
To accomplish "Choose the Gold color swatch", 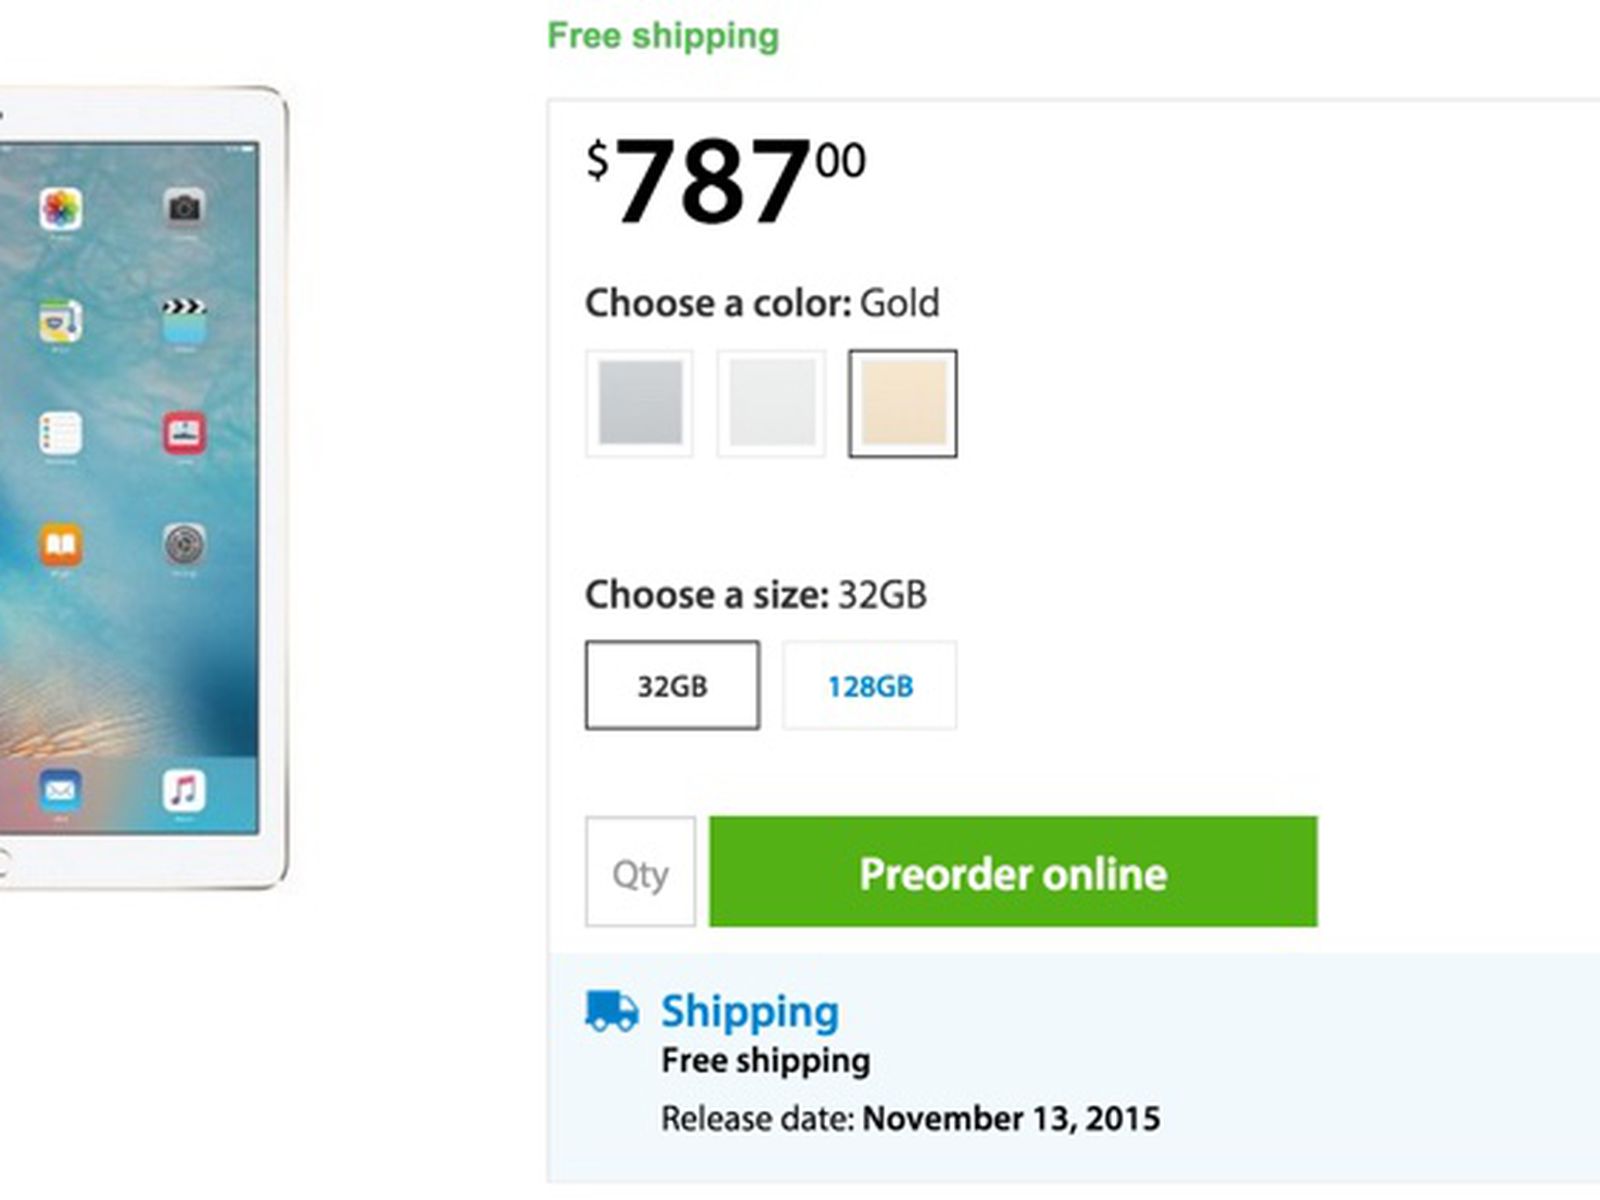I will click(x=903, y=403).
